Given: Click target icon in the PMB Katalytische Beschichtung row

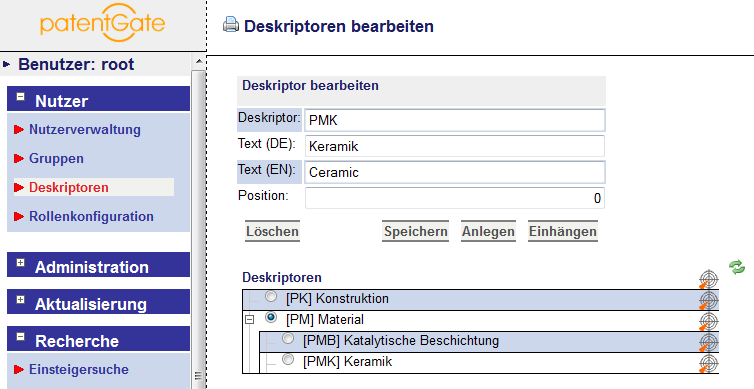Looking at the screenshot, I should (708, 342).
